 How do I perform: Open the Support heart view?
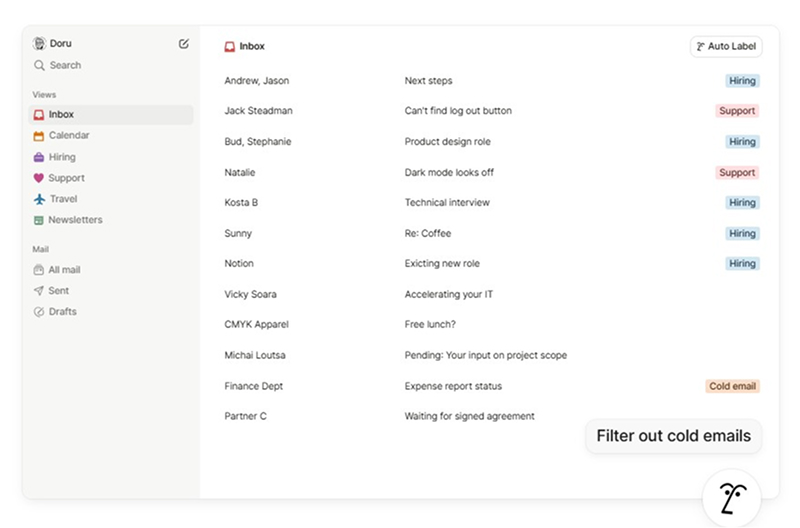pos(66,178)
